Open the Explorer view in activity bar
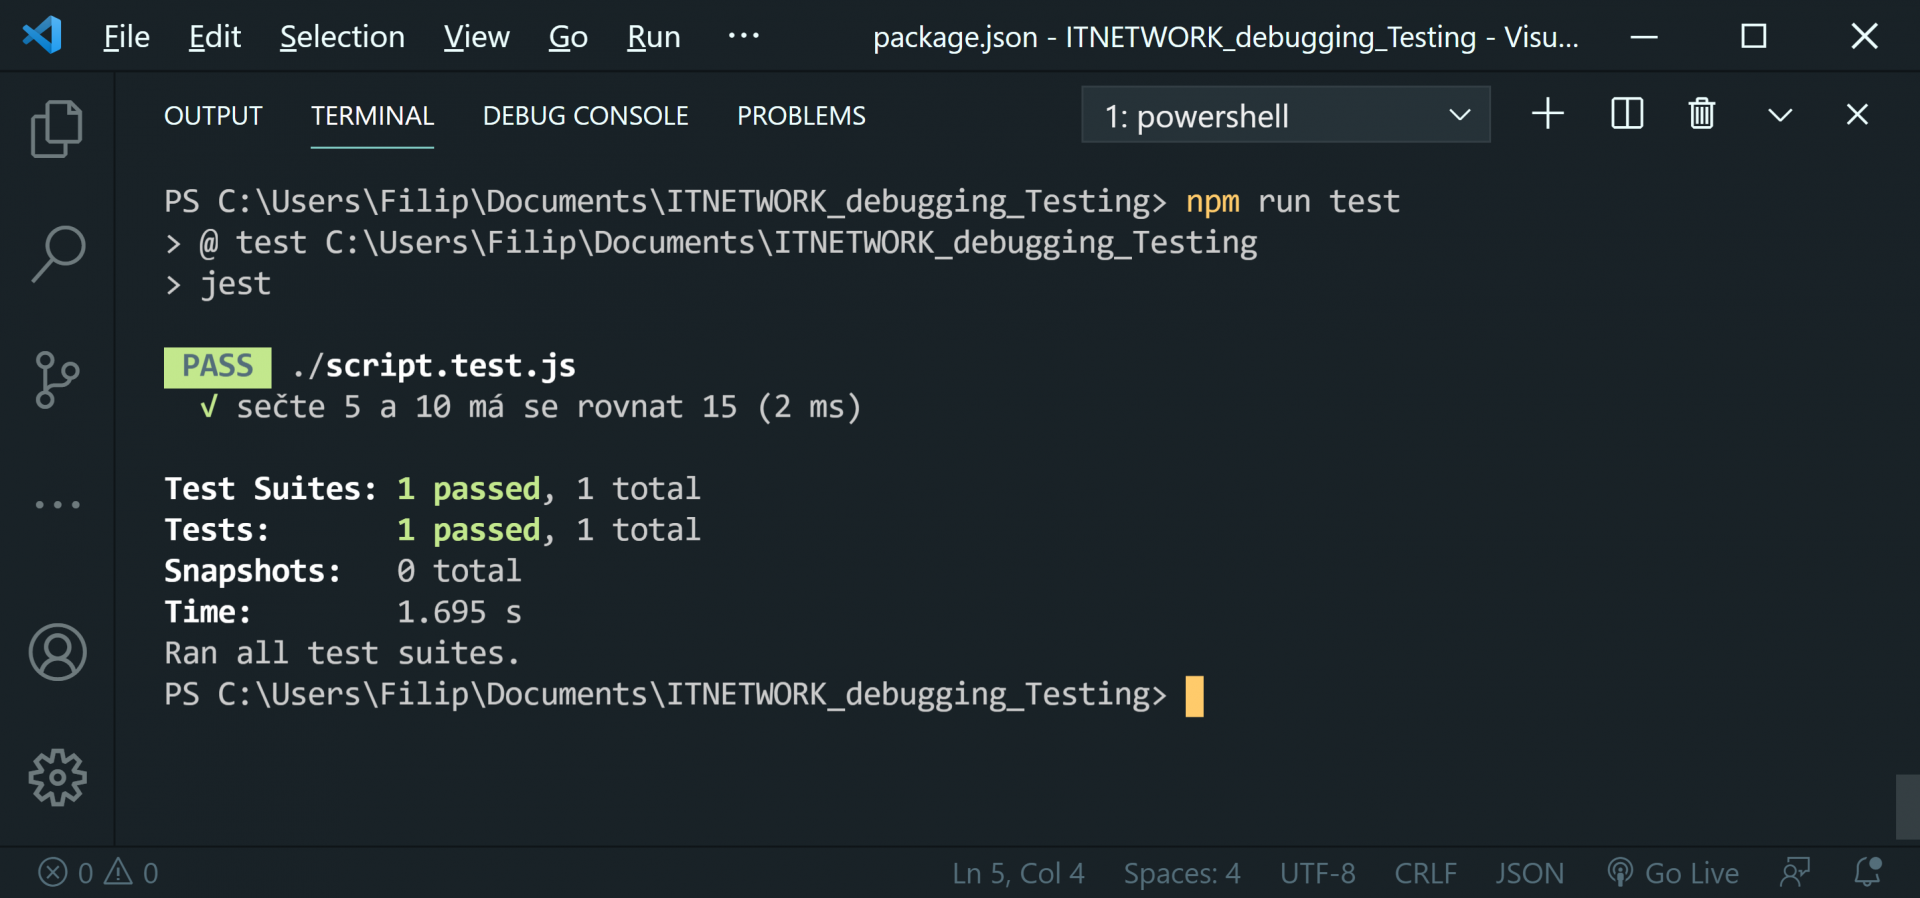This screenshot has width=1920, height=898. [x=57, y=129]
